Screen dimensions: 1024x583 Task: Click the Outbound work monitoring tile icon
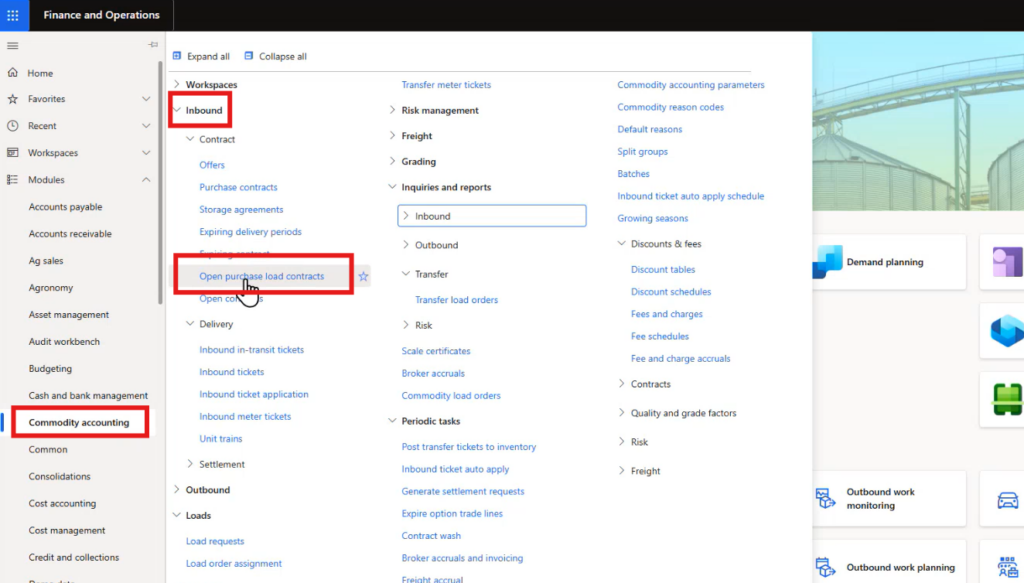pyautogui.click(x=825, y=498)
